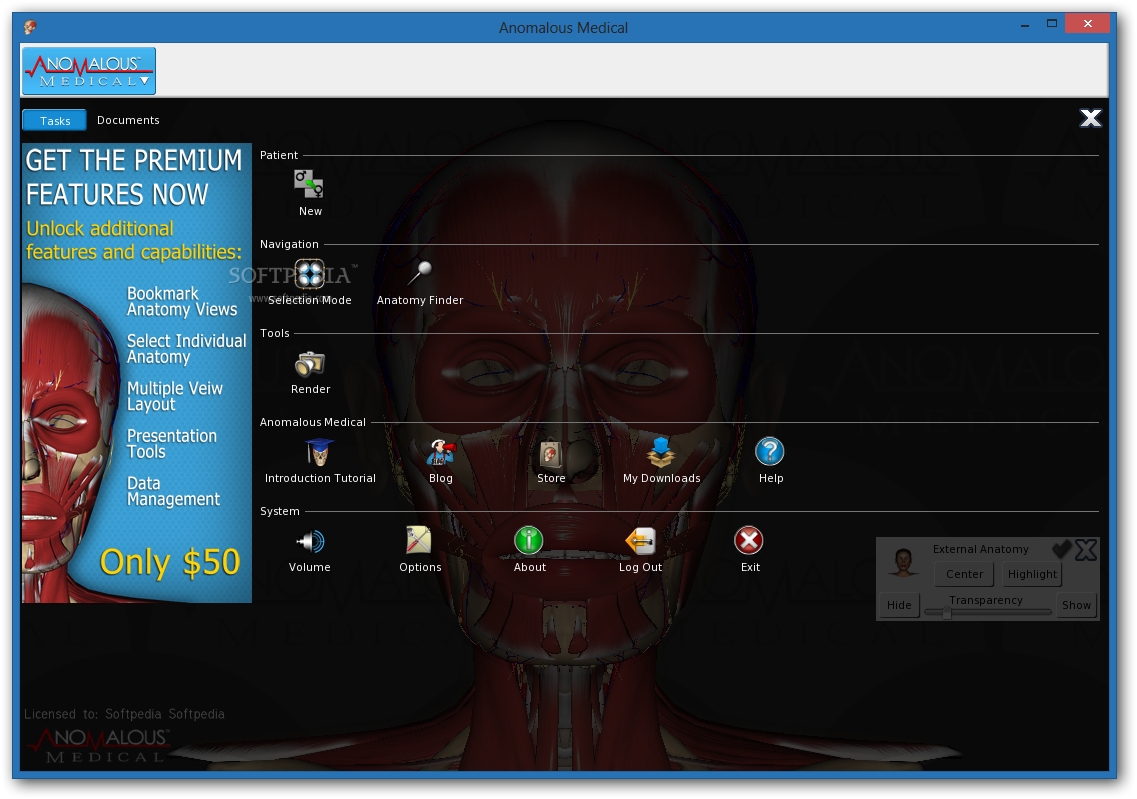Click the External Anatomy head thumbnail

point(903,562)
